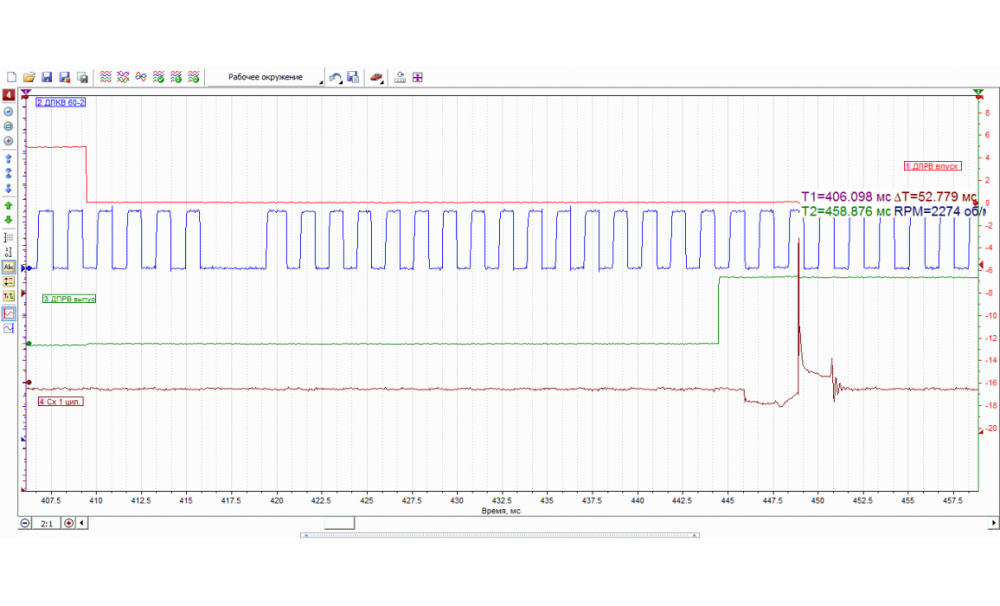Click the green down arrow icon
1000x606 pixels.
coord(8,220)
